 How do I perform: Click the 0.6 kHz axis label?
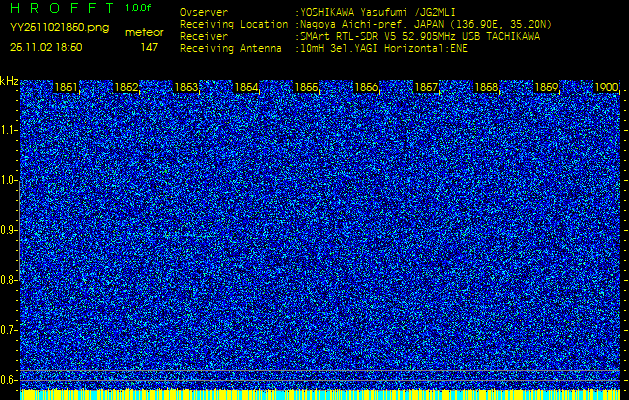click(x=8, y=380)
